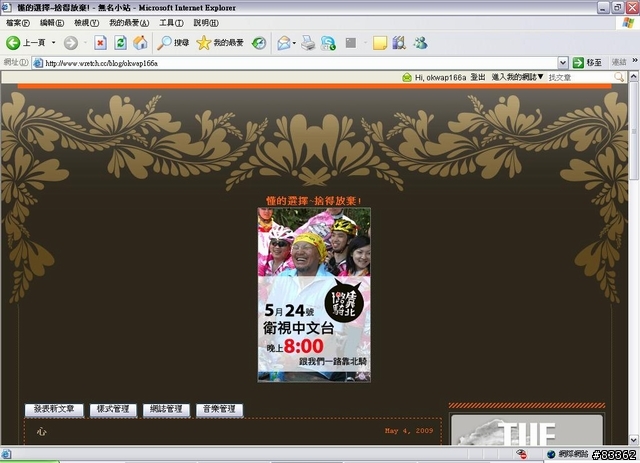Go back with the green Back arrow

[x=13, y=42]
